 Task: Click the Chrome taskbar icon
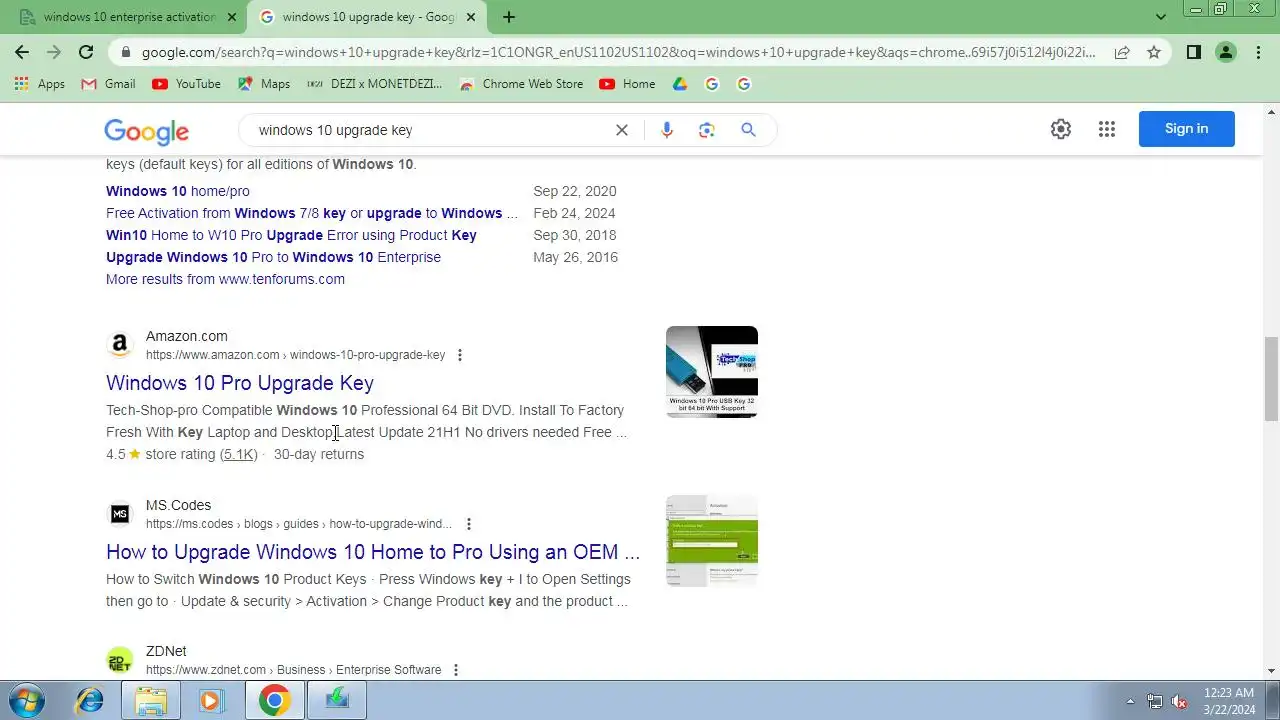point(274,700)
